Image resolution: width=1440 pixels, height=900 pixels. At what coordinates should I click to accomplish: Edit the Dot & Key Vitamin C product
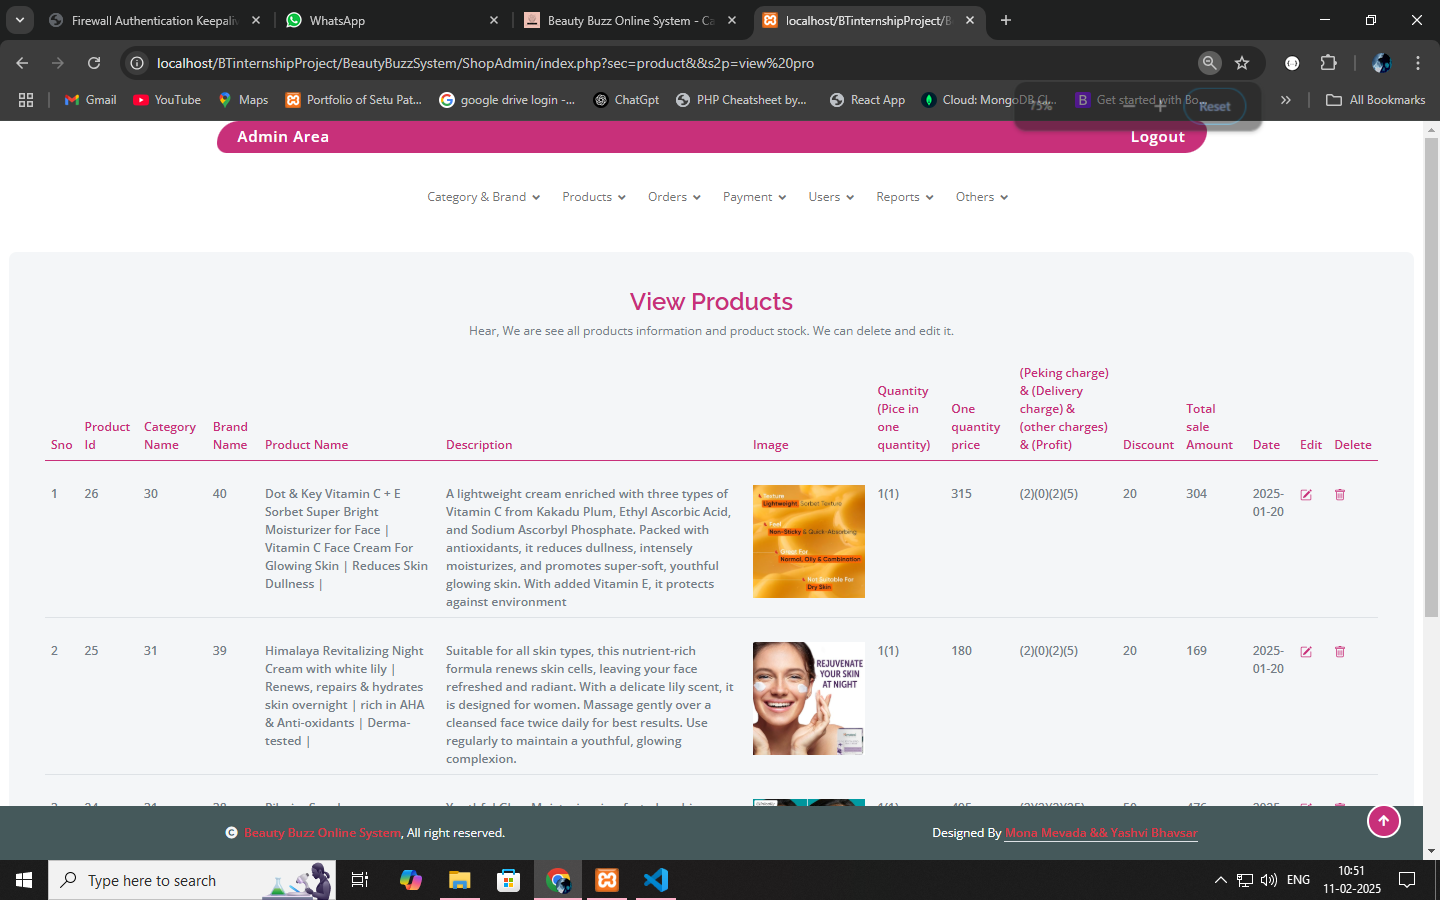tap(1306, 495)
